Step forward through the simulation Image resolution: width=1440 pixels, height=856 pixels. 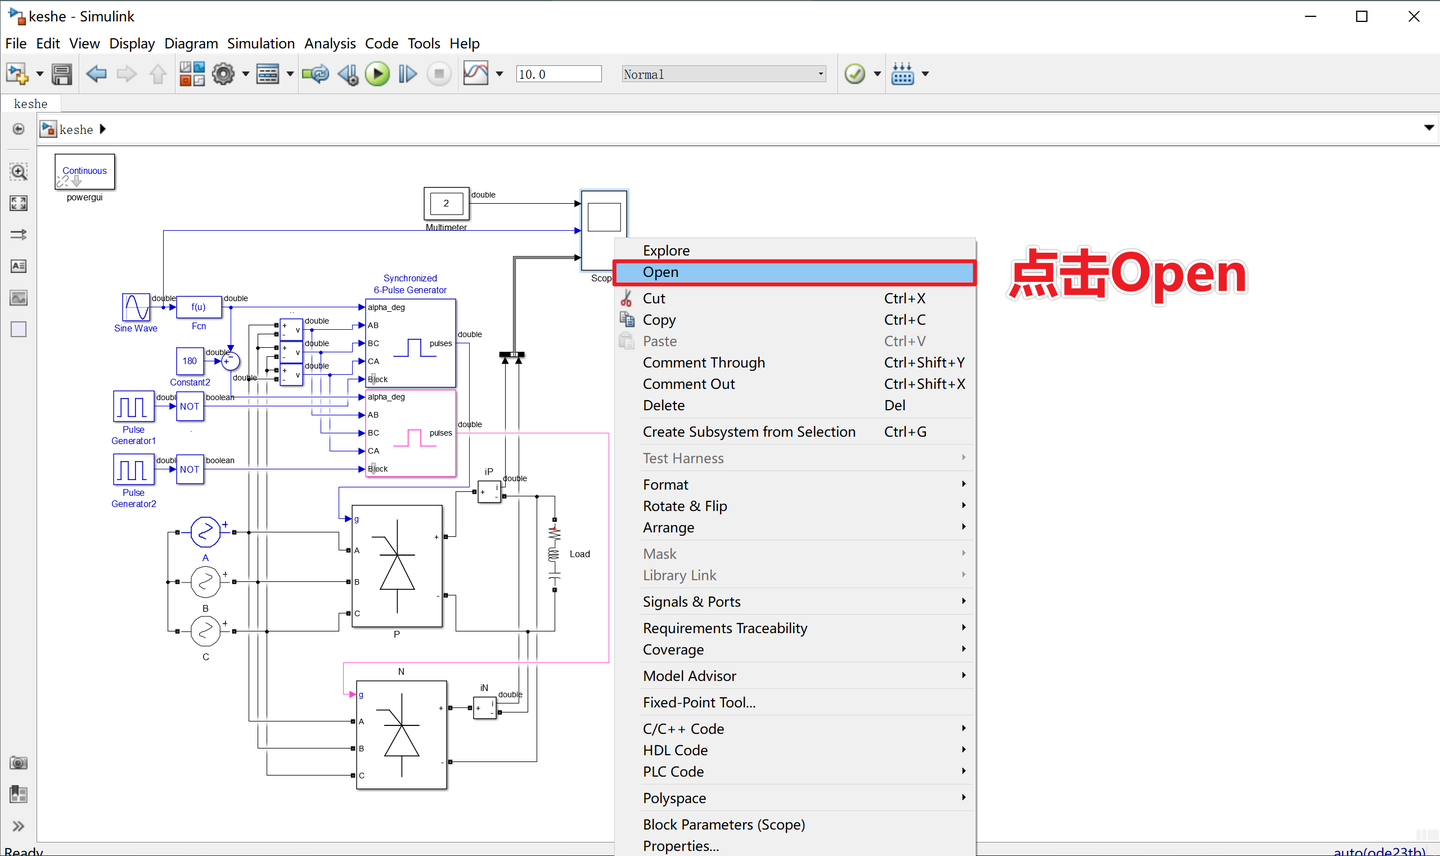[x=410, y=73]
